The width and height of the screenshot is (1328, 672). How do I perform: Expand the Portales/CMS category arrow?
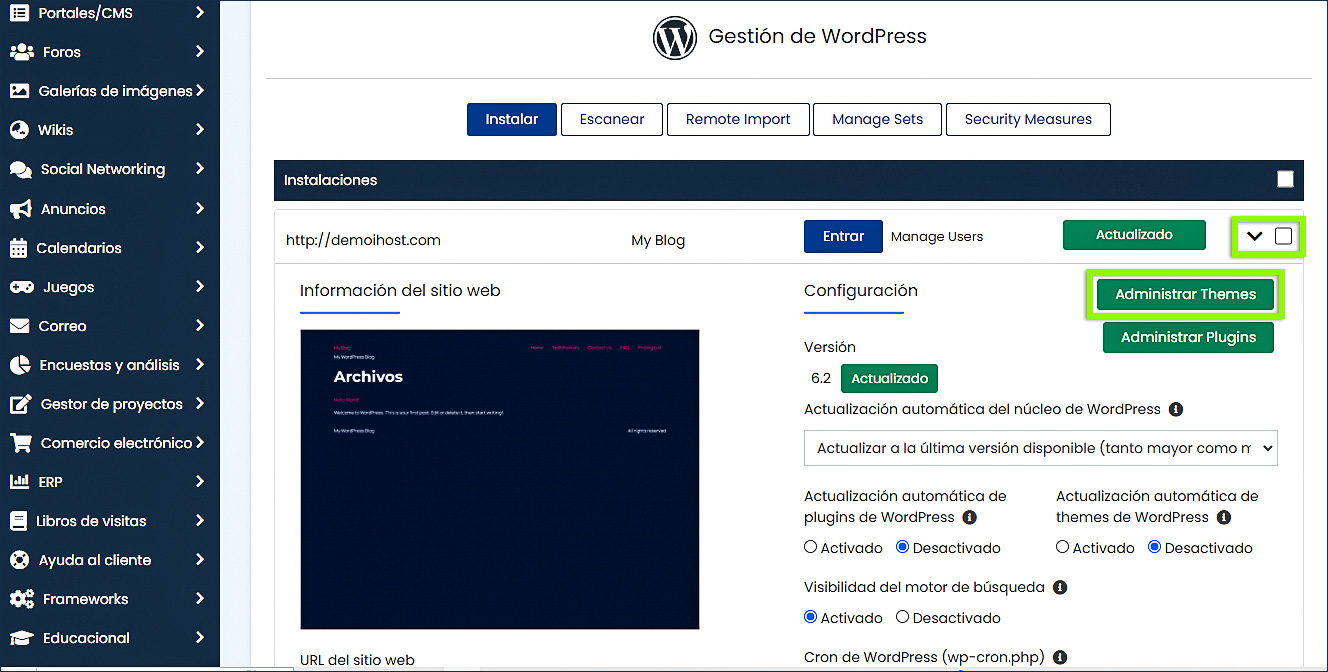point(200,13)
